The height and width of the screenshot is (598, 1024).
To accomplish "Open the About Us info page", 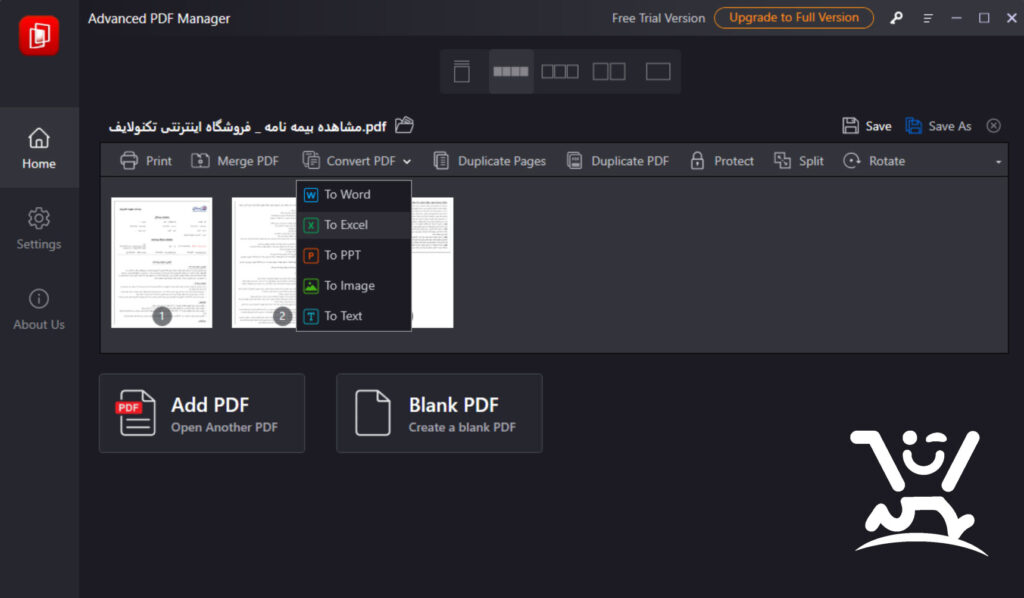I will tap(39, 309).
